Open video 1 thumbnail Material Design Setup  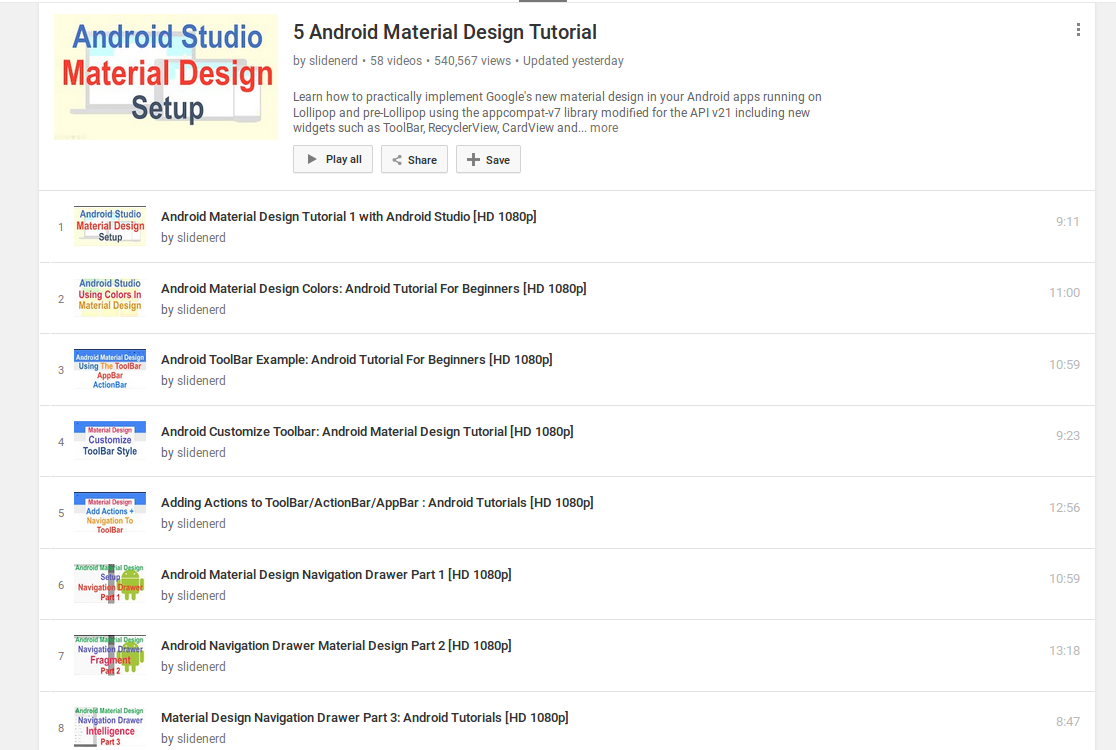point(110,227)
